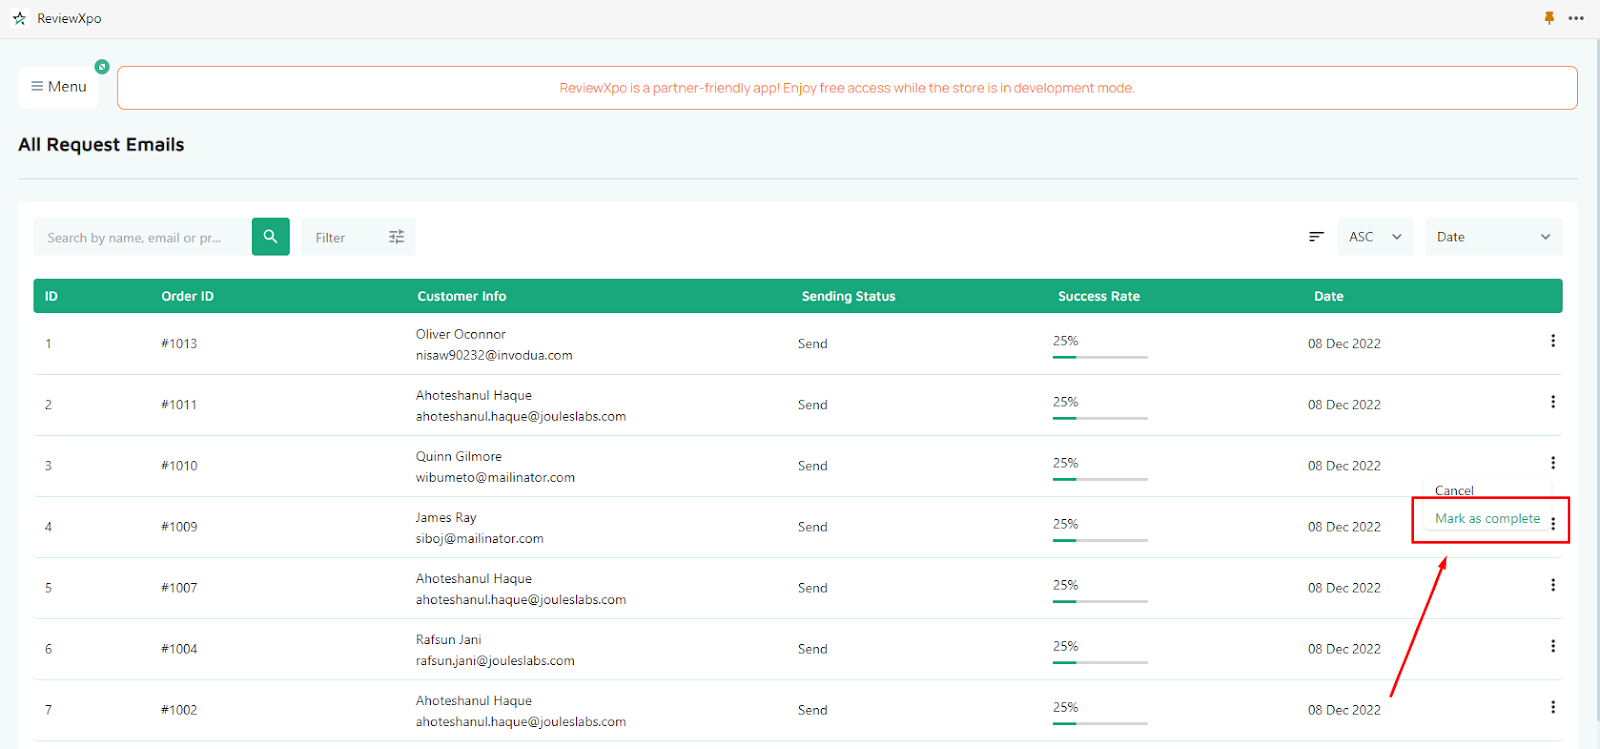Choose Cancel from the row menu
This screenshot has width=1600, height=749.
tap(1454, 490)
